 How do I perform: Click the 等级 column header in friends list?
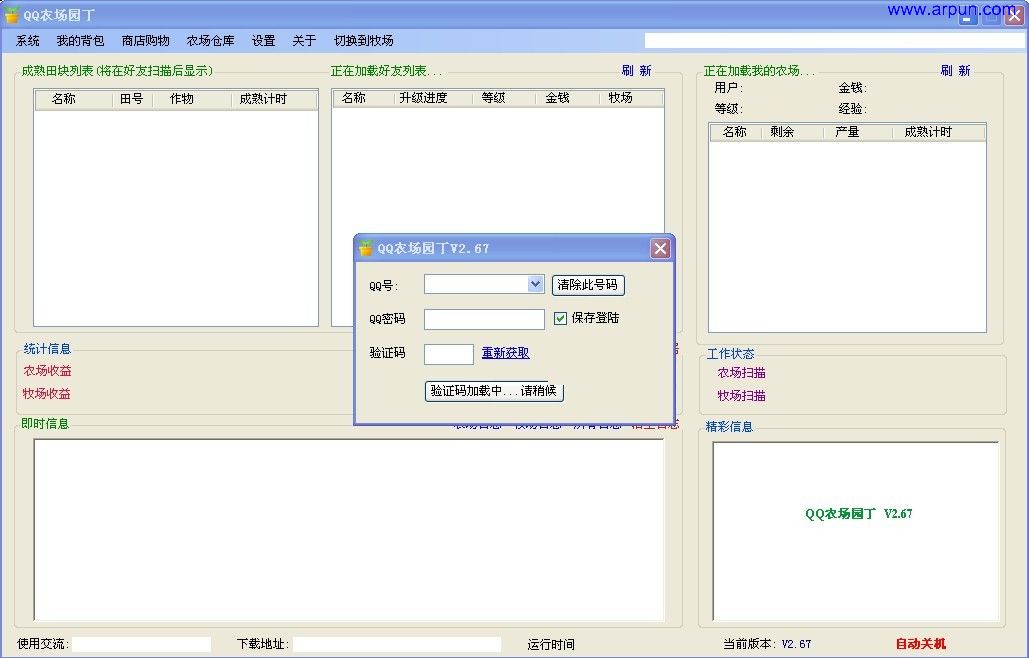(502, 98)
